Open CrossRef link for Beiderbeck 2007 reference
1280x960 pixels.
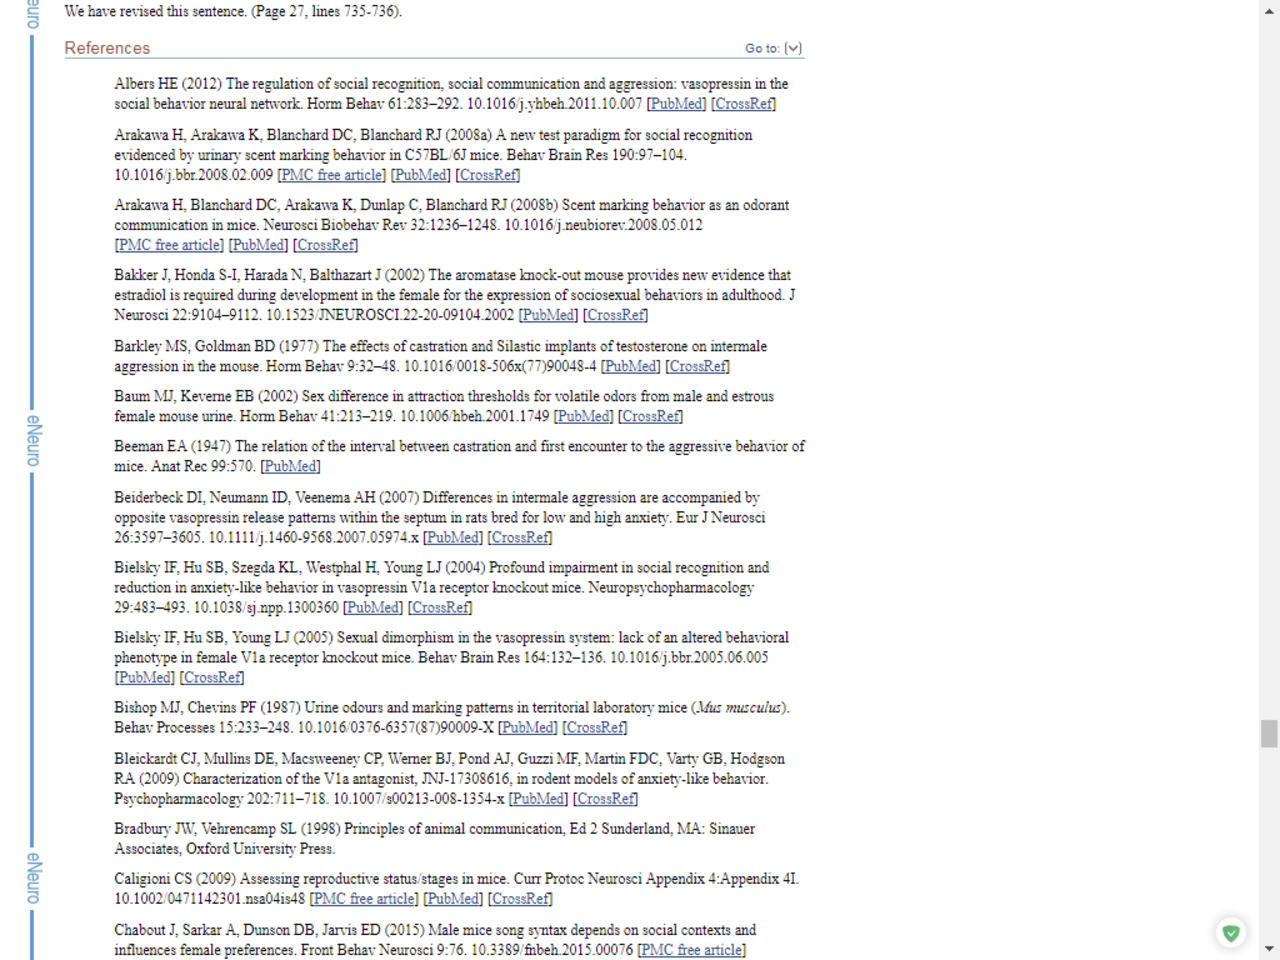(x=520, y=538)
